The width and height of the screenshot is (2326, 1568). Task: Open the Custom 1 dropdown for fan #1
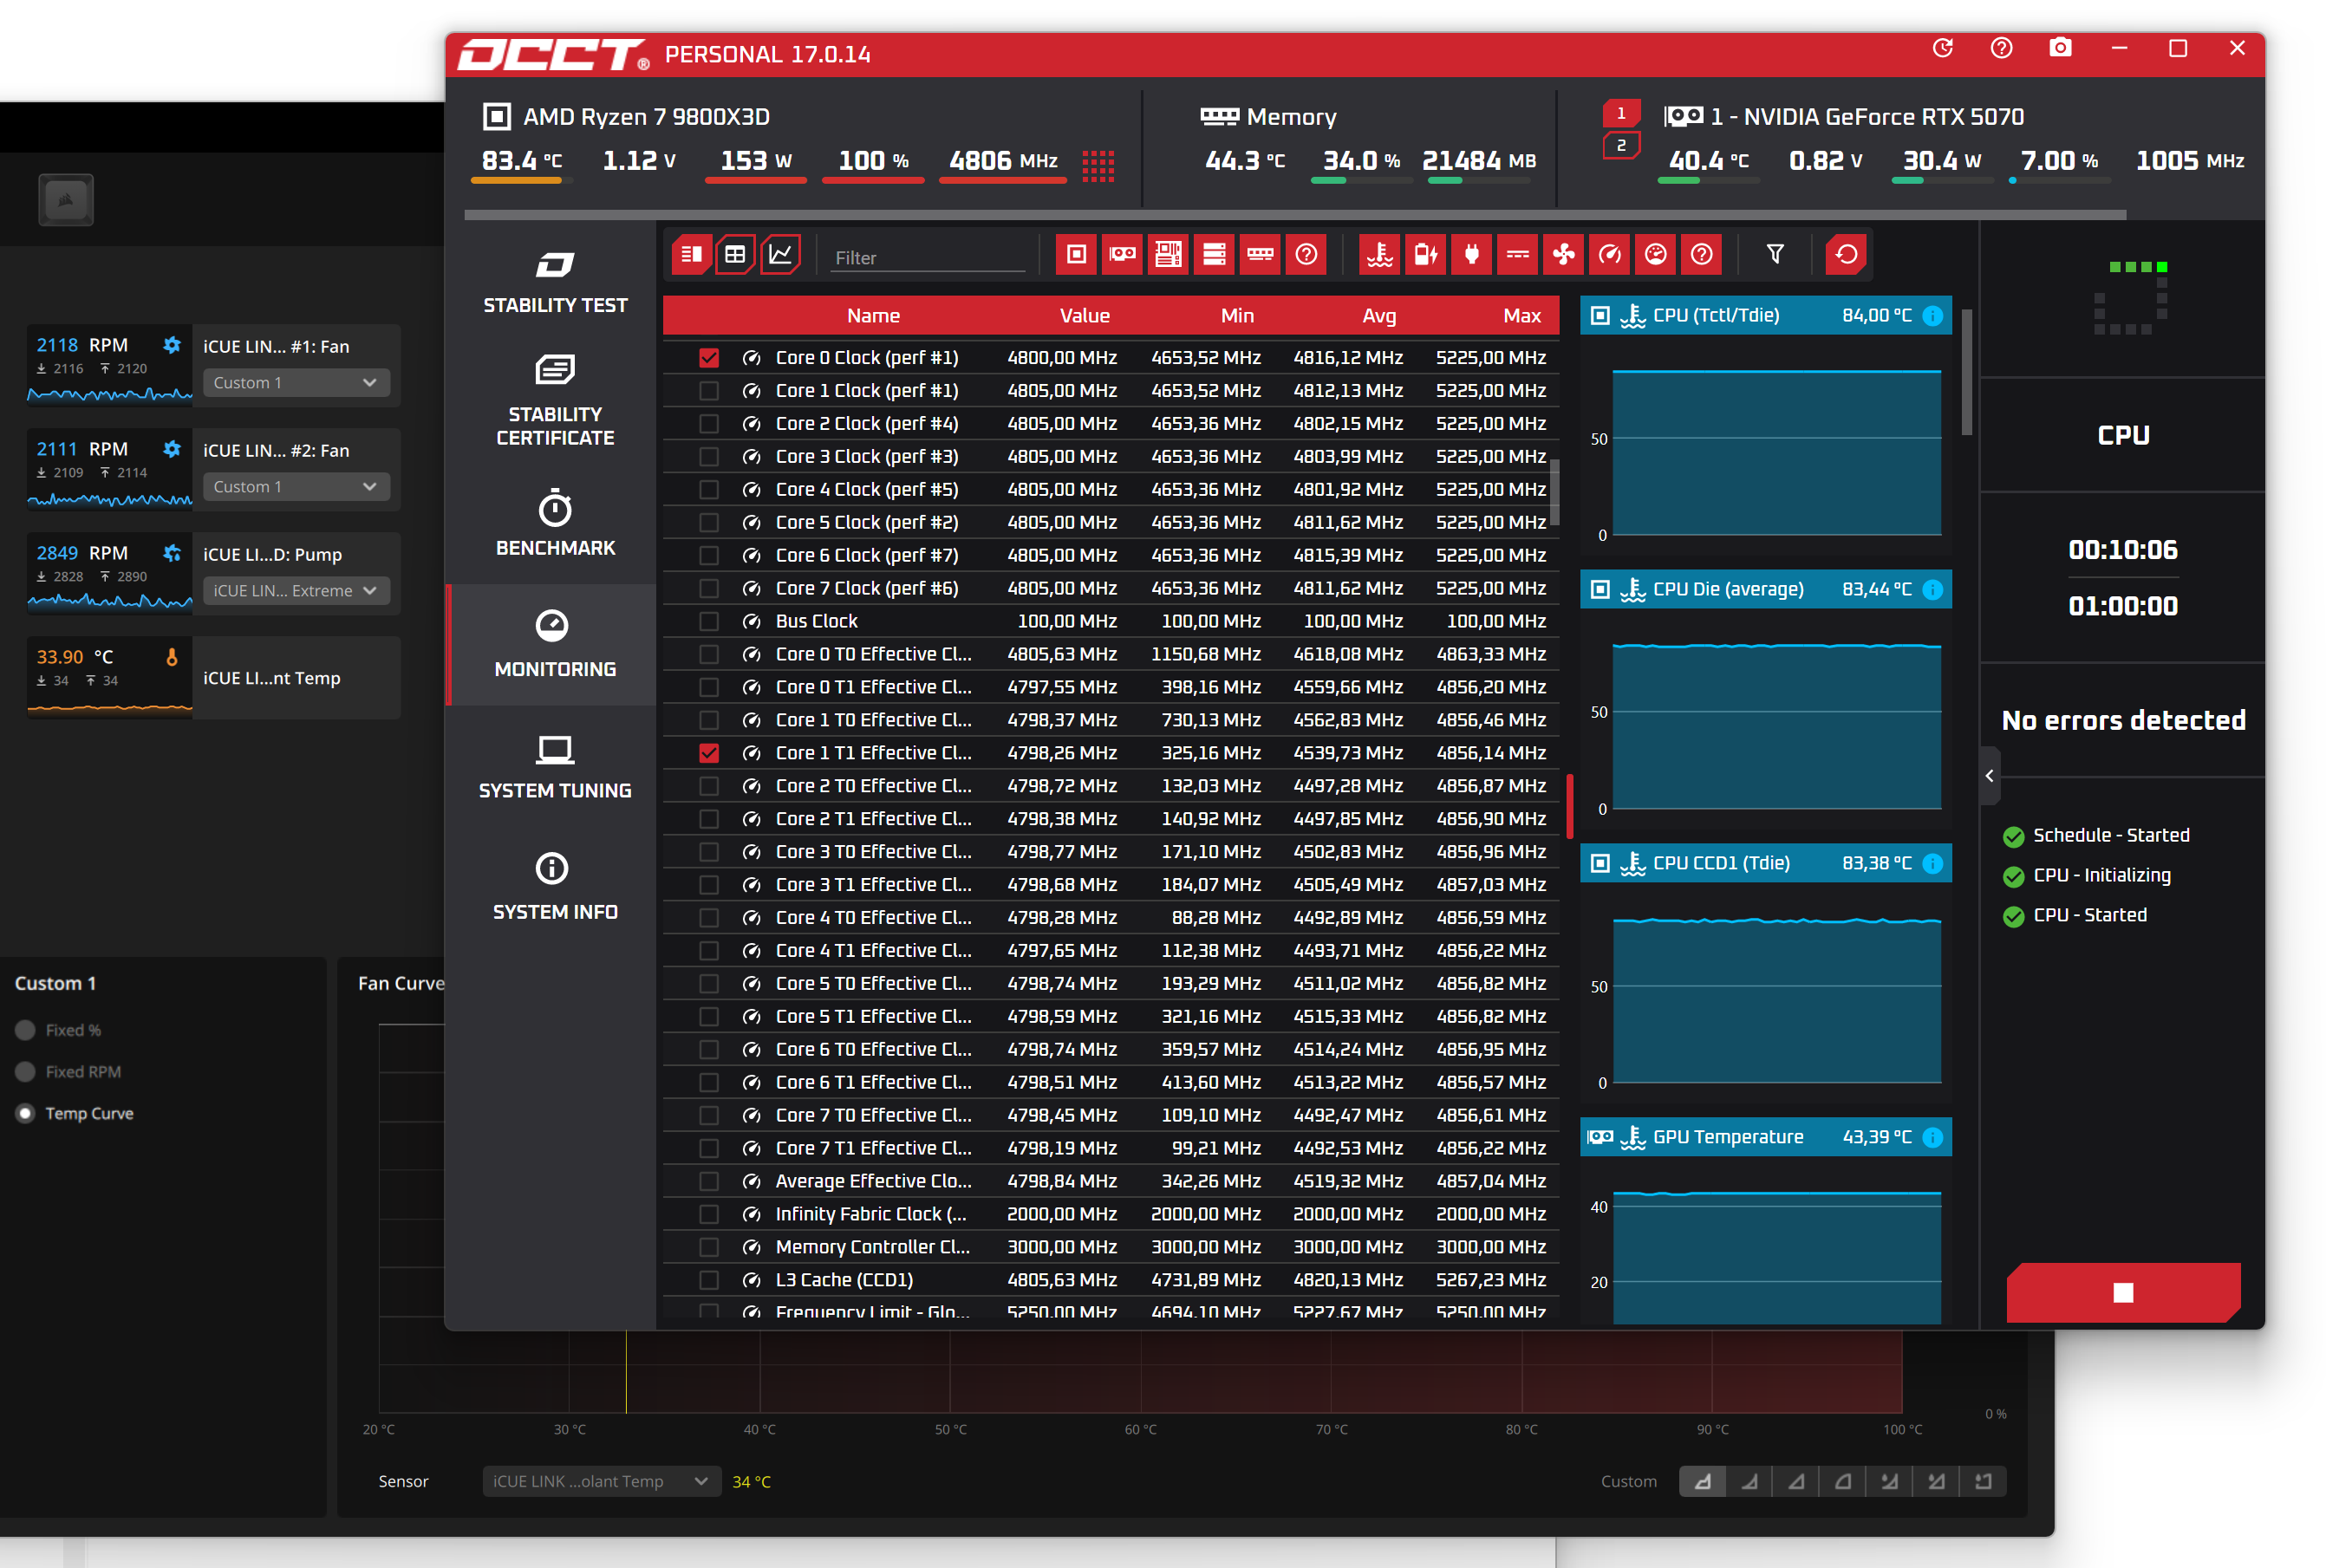[x=296, y=383]
